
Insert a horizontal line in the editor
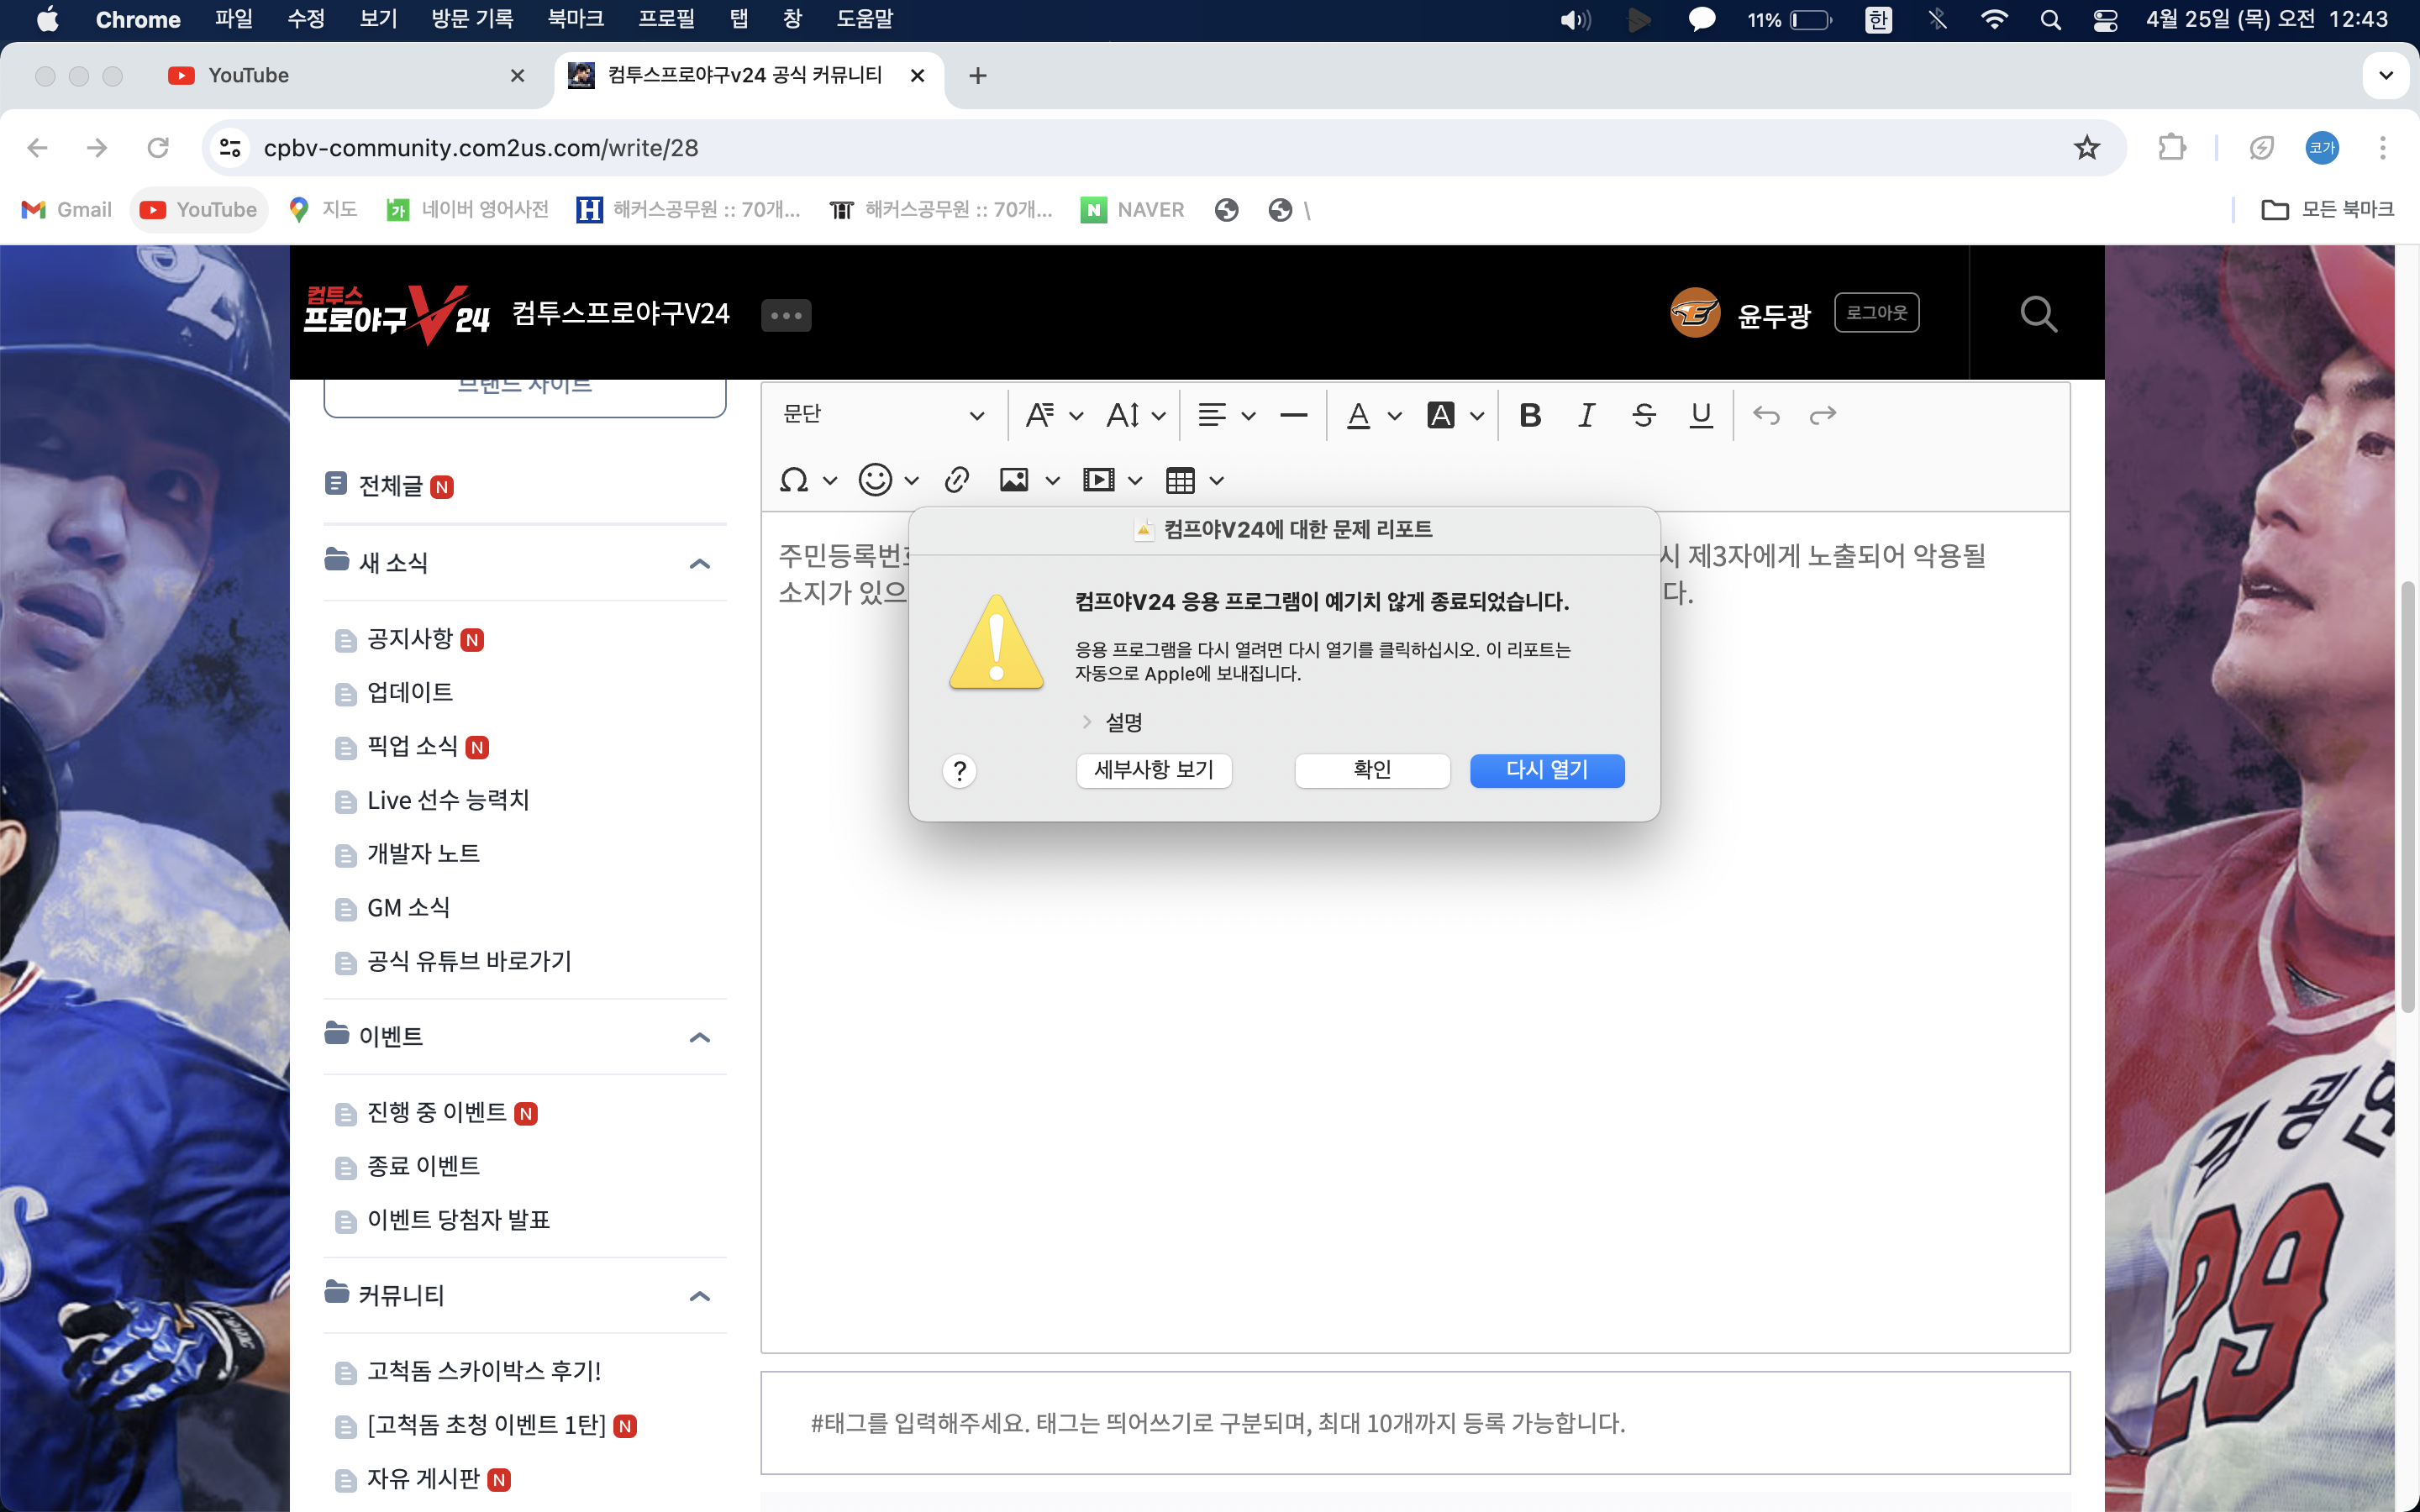tap(1293, 415)
